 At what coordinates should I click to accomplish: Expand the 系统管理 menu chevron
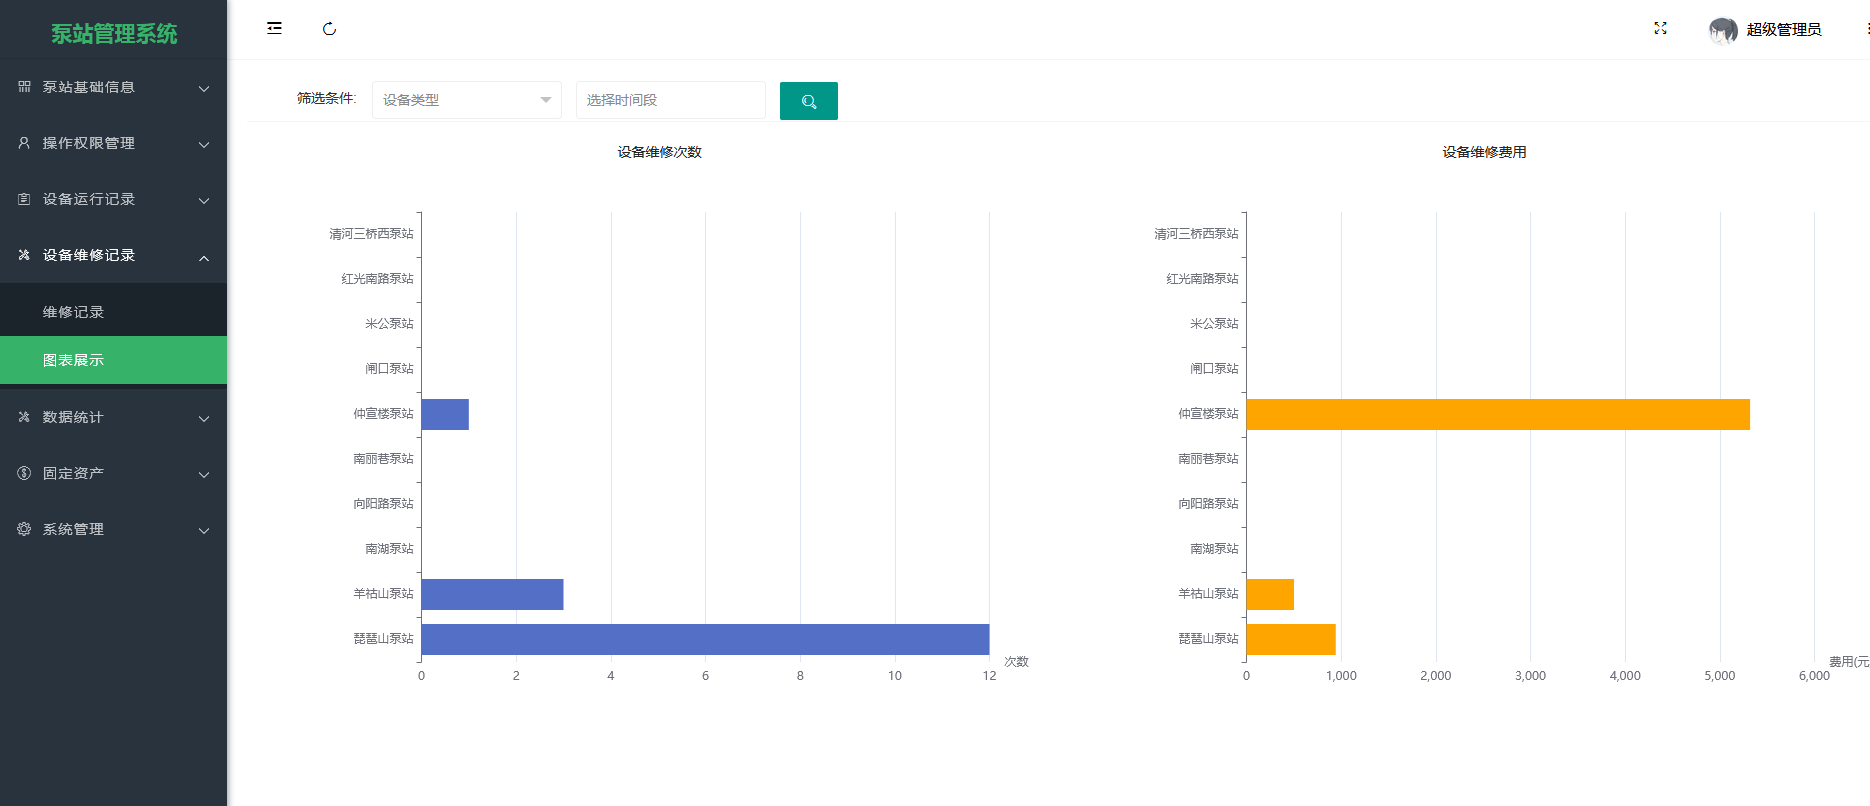(x=204, y=530)
